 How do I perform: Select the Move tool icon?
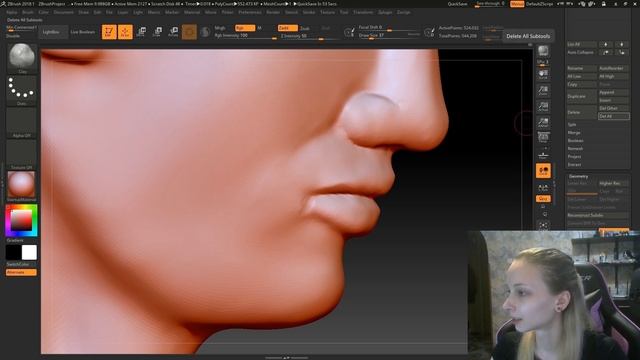click(x=141, y=32)
